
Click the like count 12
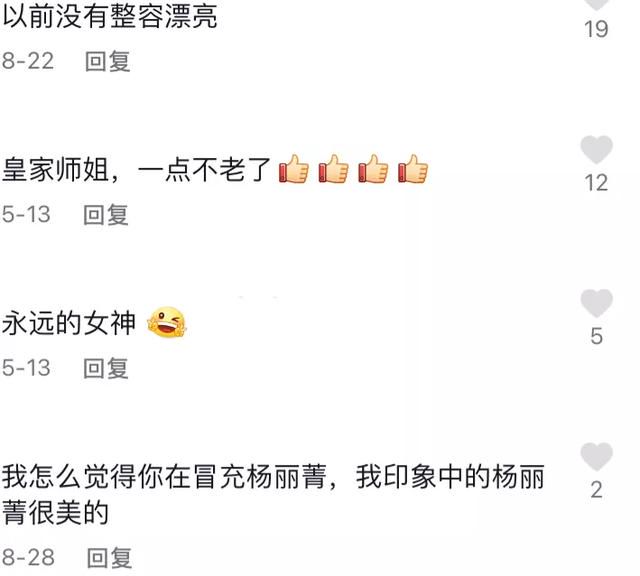596,183
